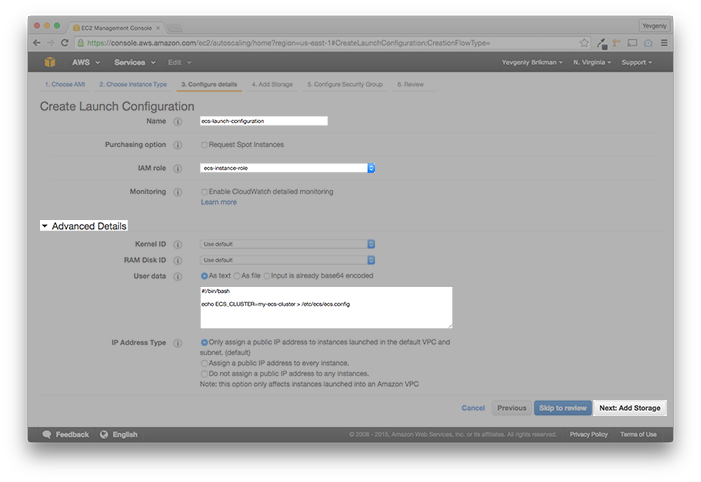Click inside the User data text area
Image resolution: width=701 pixels, height=482 pixels.
pyautogui.click(x=326, y=308)
